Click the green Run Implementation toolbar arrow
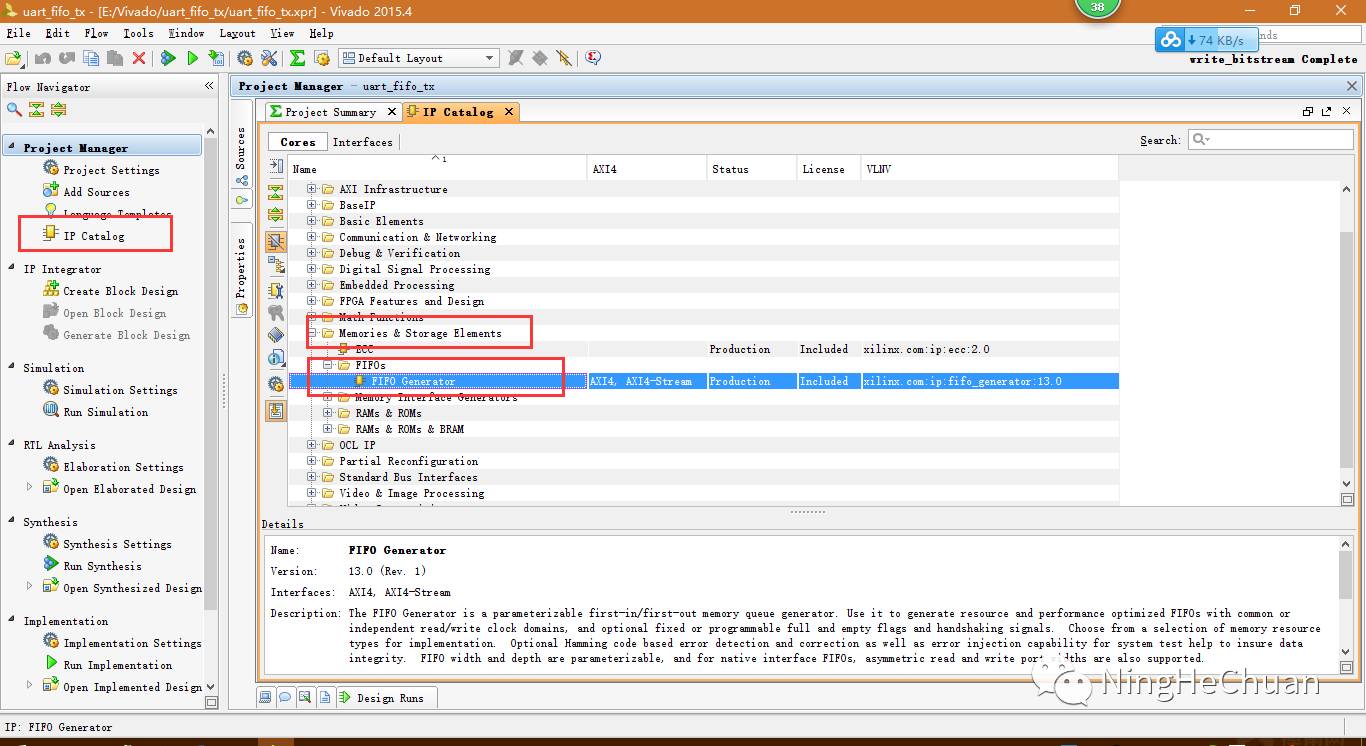The image size is (1366, 746). [193, 59]
